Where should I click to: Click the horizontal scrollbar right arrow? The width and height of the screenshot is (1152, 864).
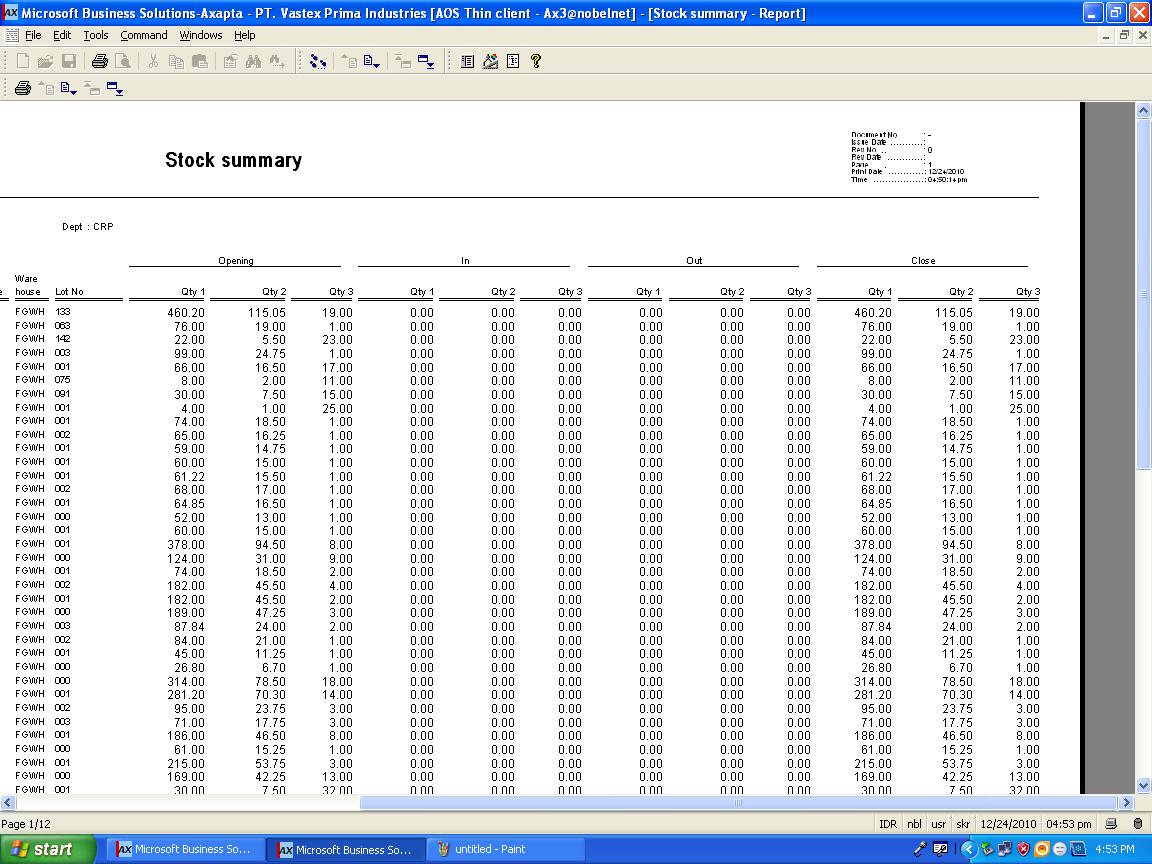(1127, 802)
